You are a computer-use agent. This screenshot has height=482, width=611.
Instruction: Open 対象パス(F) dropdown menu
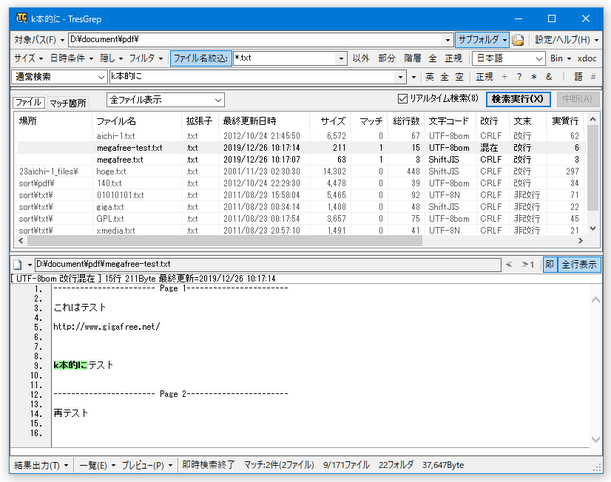pos(39,40)
